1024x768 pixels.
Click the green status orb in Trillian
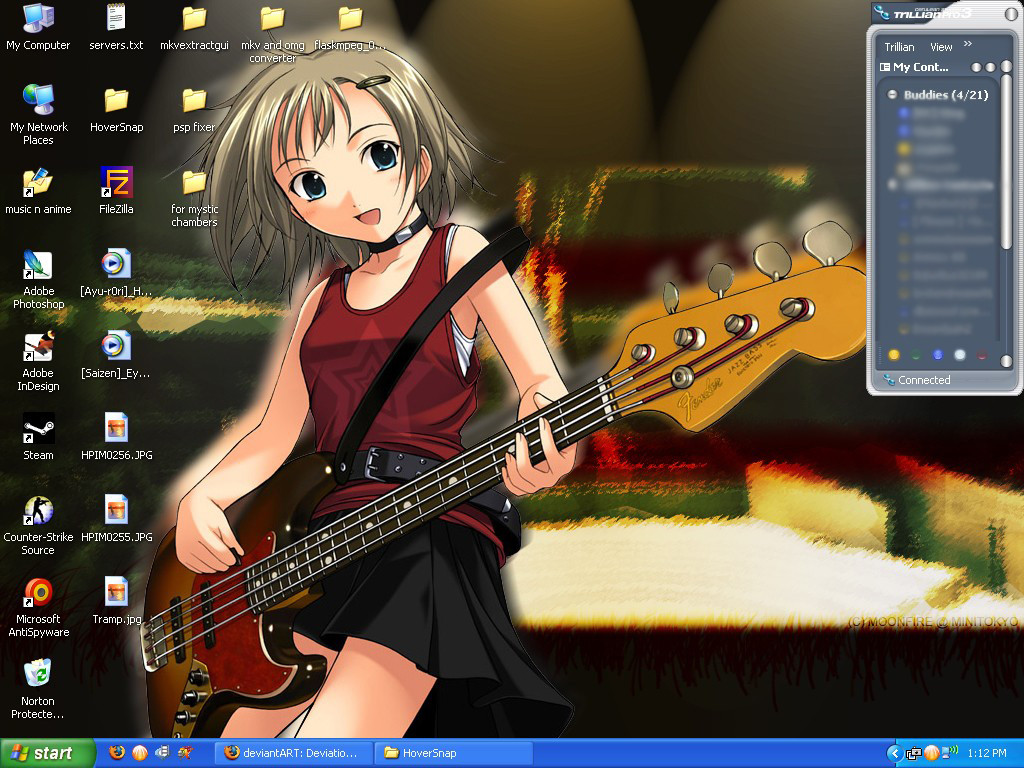[916, 355]
